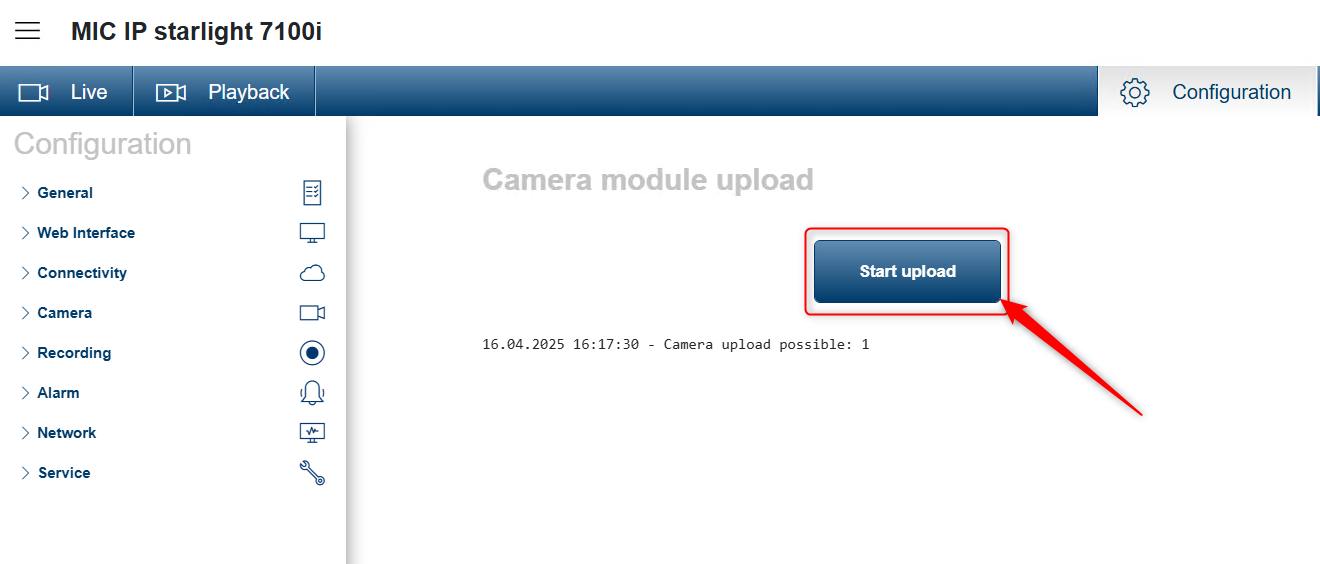Screen dimensions: 1320x564
Task: Click the Recording circle icon
Action: pyautogui.click(x=312, y=353)
